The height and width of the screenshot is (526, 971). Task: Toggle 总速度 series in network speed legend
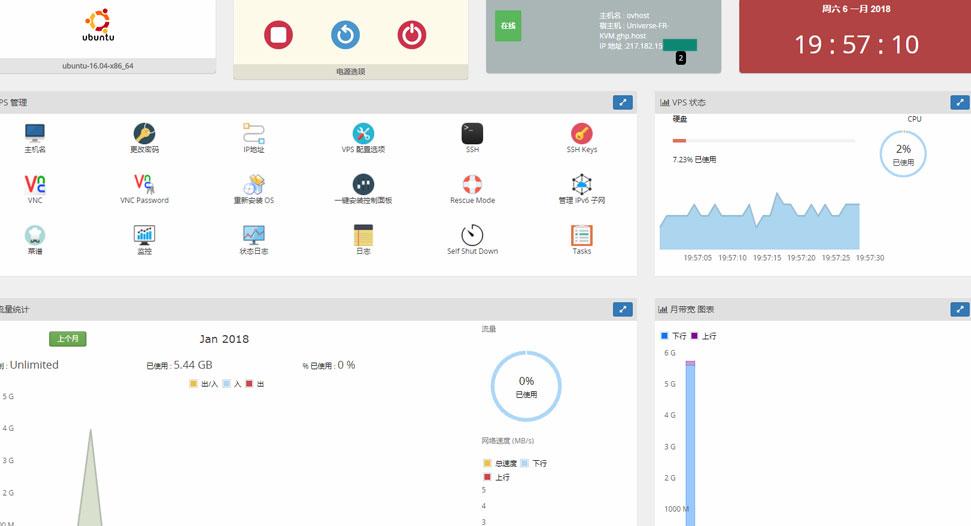(488, 463)
